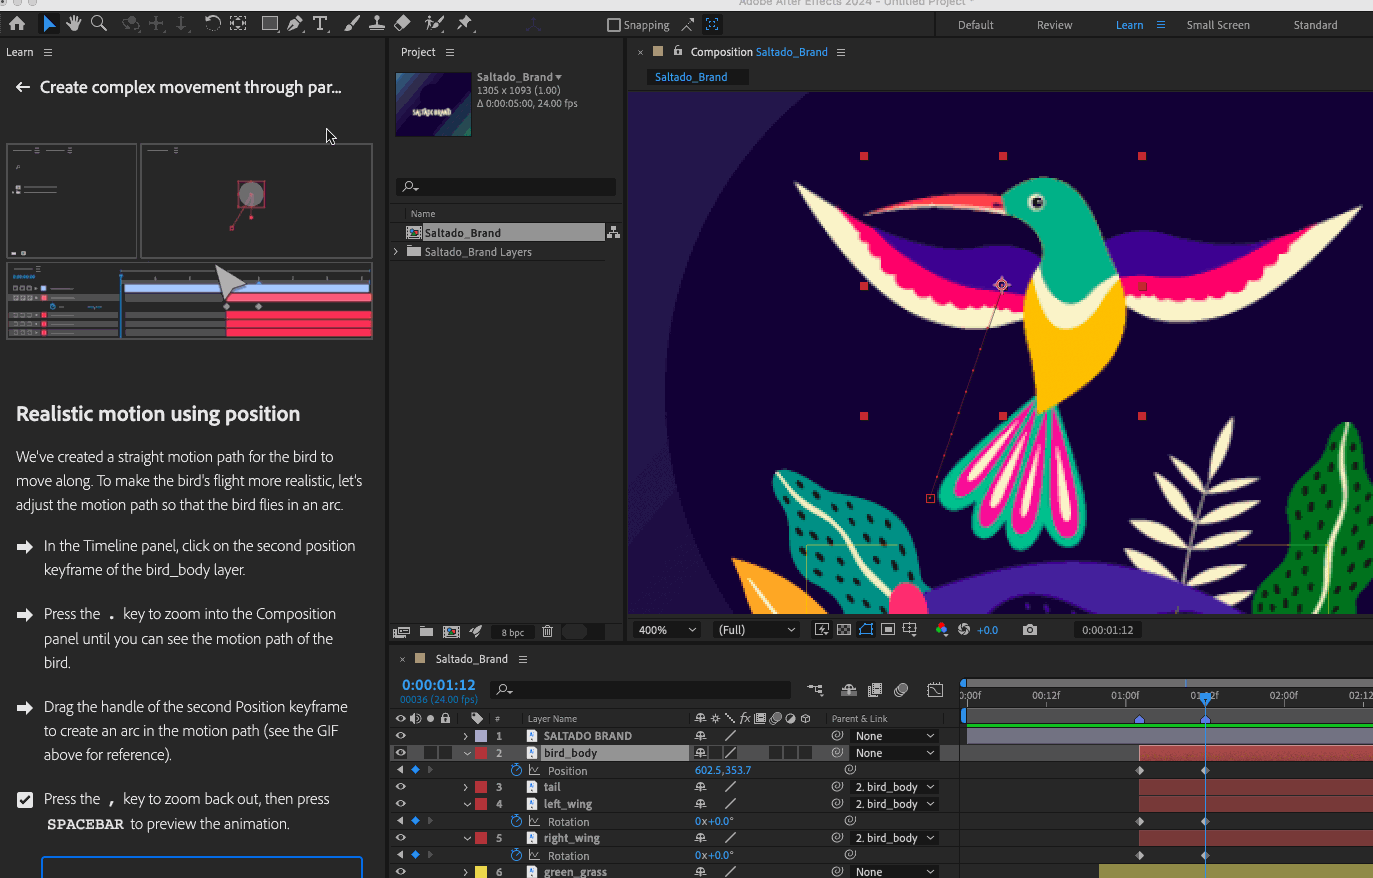Click the lavender label of SALTADO BRAND layer
The image size is (1373, 878).
pos(481,736)
